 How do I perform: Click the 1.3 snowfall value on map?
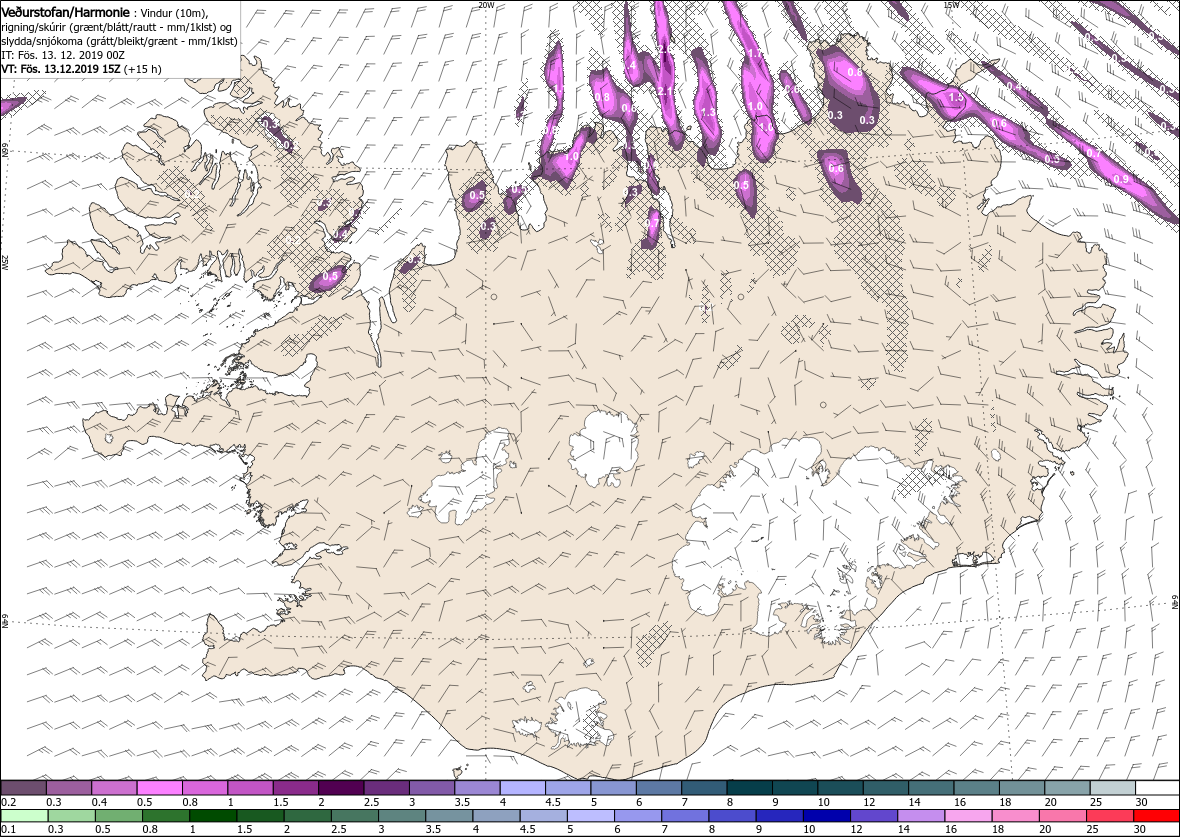coord(707,112)
